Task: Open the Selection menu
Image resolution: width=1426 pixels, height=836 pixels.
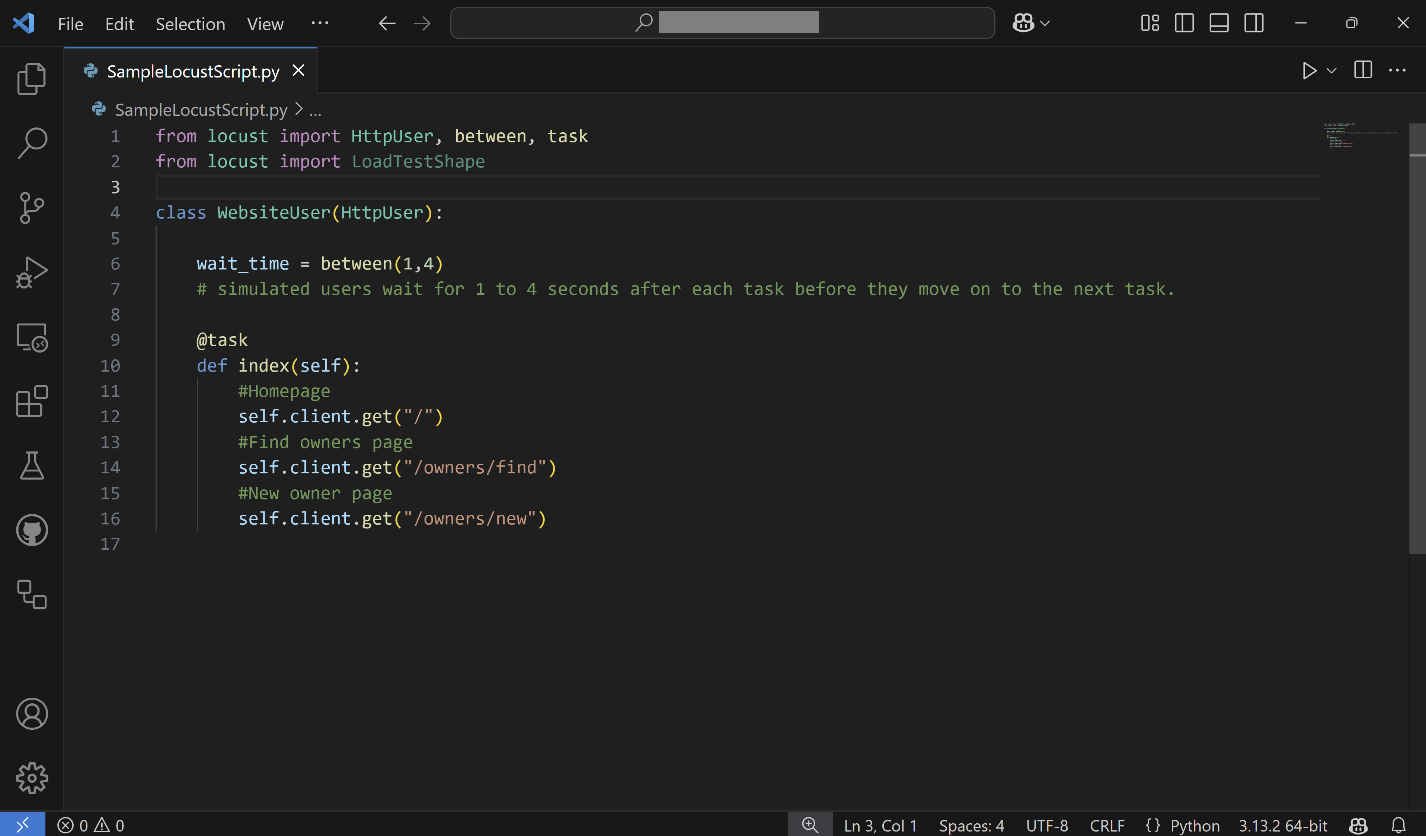Action: pos(190,24)
